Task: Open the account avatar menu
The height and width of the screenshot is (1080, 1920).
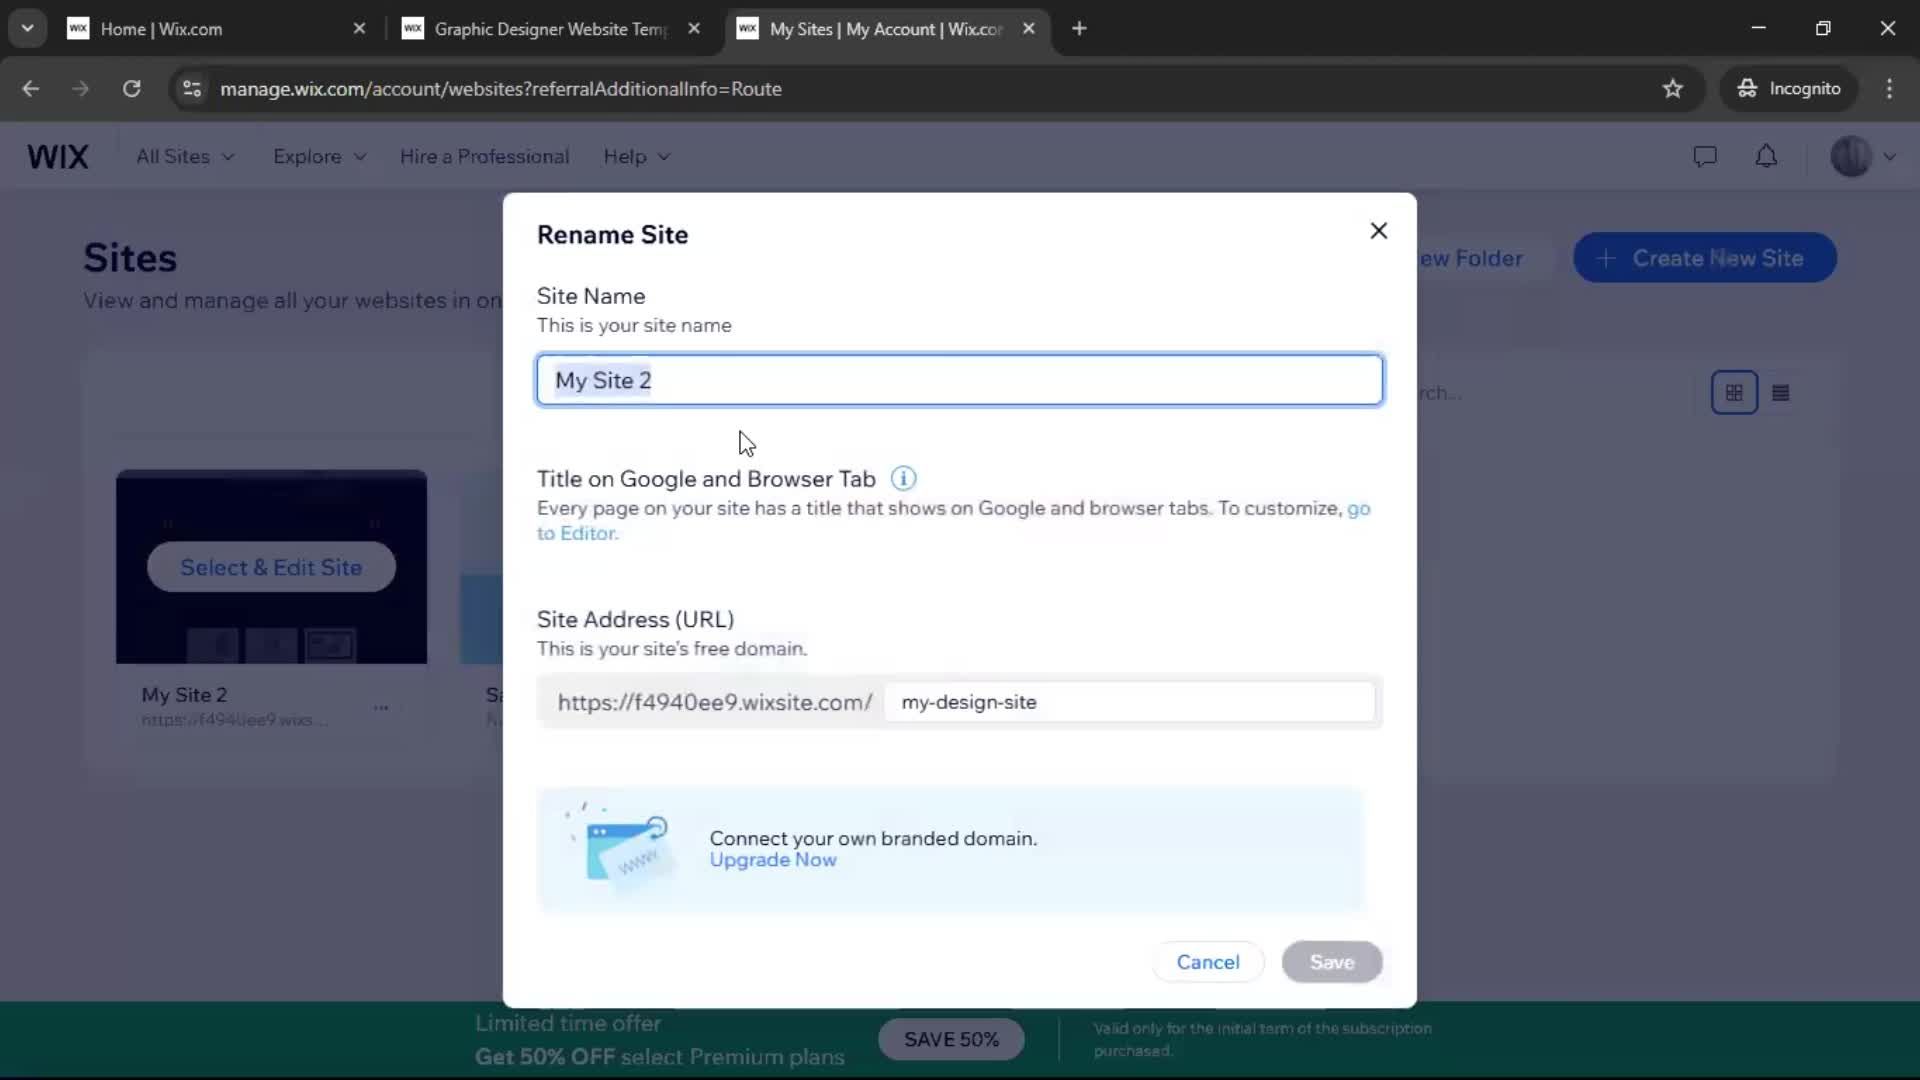Action: (x=1850, y=157)
